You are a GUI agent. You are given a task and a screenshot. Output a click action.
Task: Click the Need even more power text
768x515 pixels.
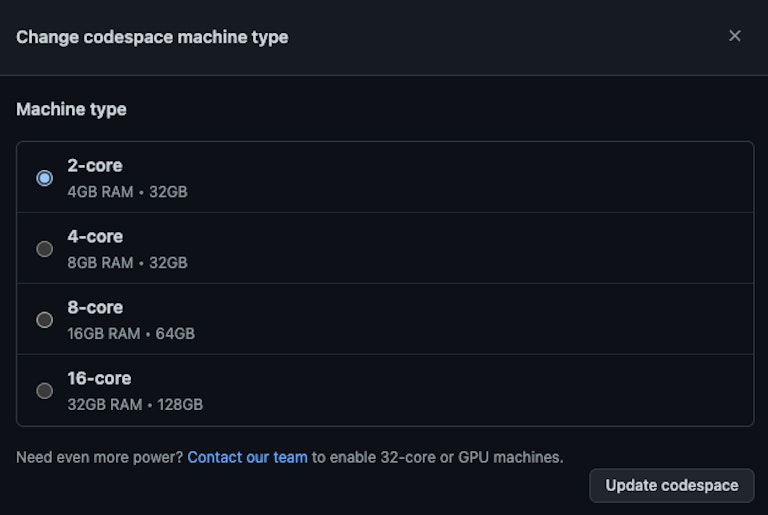click(99, 457)
